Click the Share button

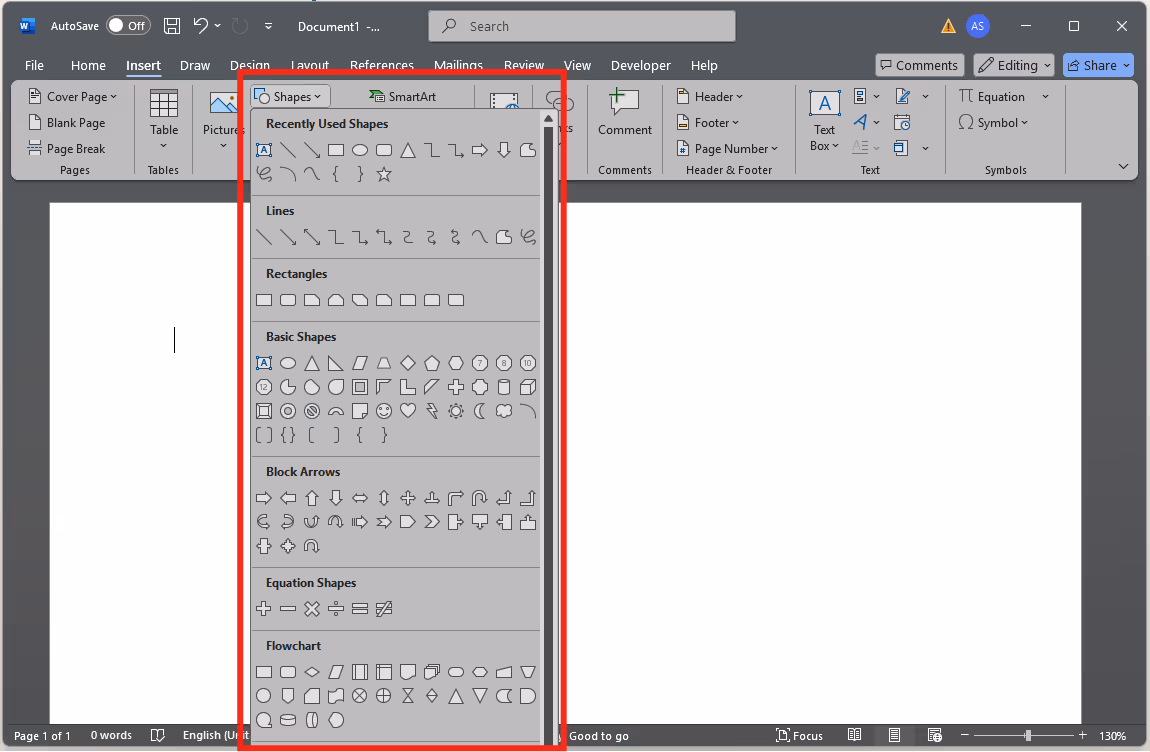click(x=1098, y=66)
